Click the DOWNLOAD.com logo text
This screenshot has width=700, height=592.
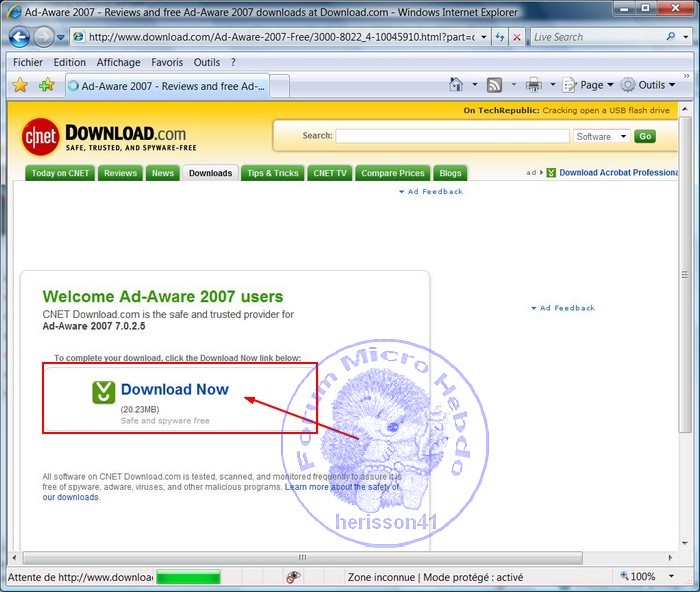pyautogui.click(x=125, y=133)
